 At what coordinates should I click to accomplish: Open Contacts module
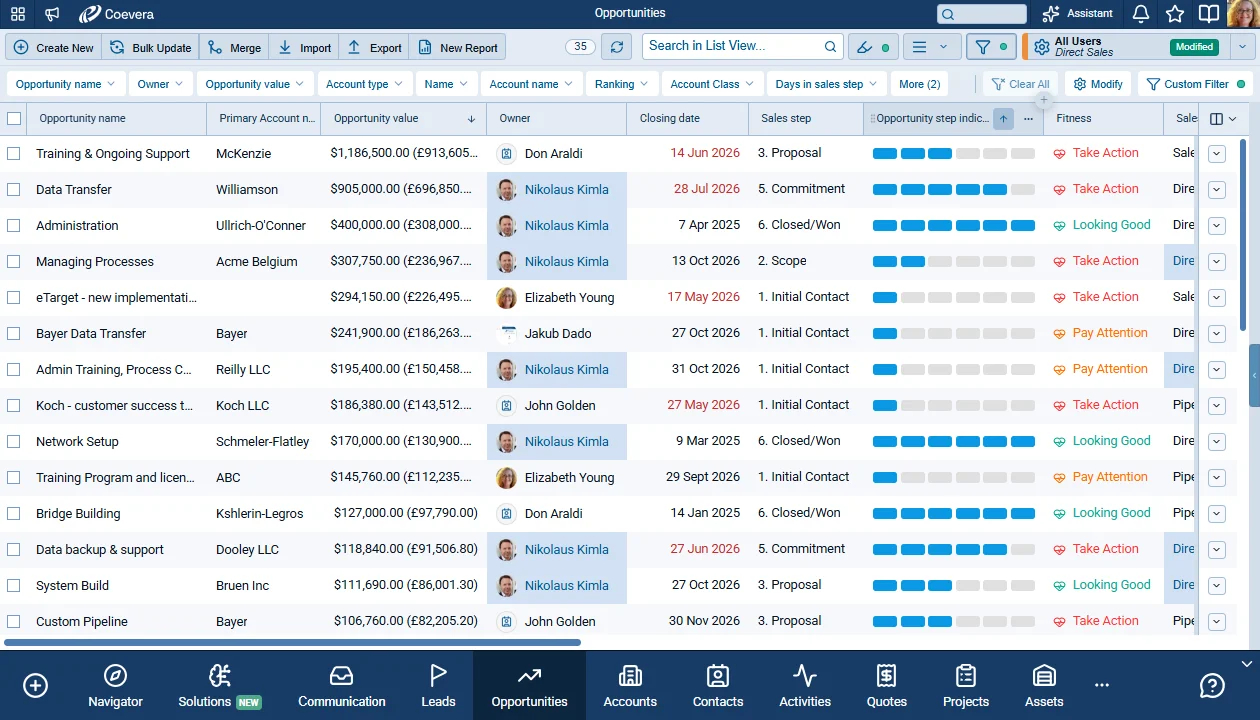click(x=718, y=686)
